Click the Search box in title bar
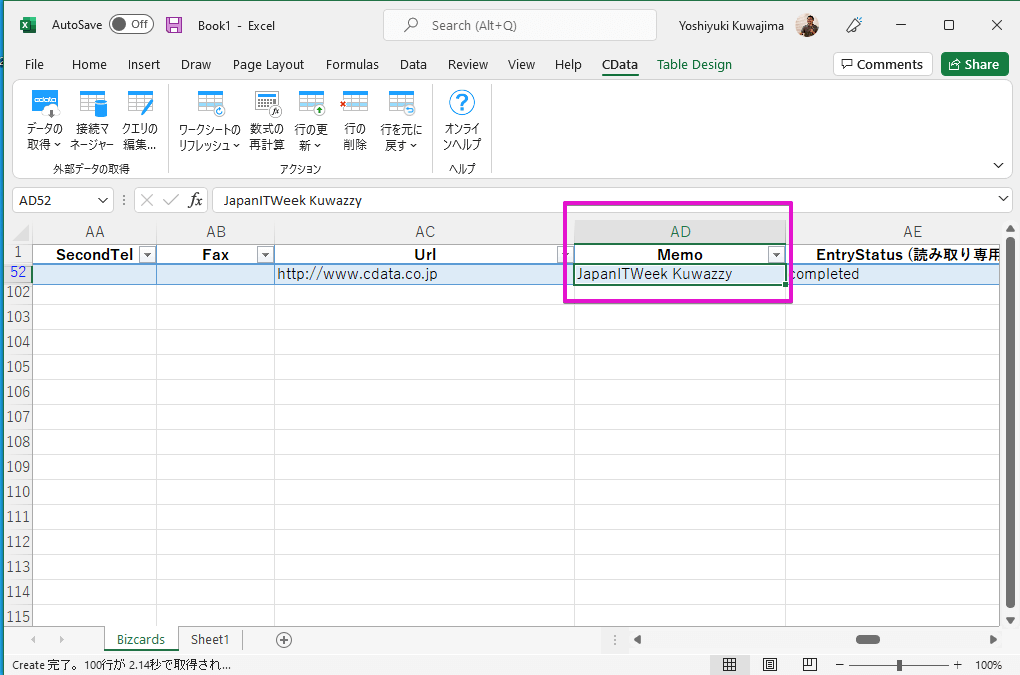Viewport: 1020px width, 675px height. click(520, 25)
